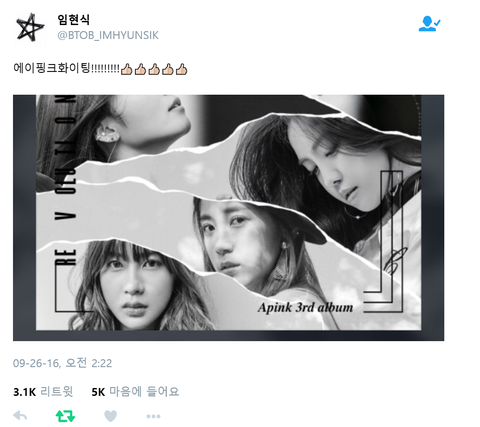Click the tweet text 에이핑크화이팅

[x=52, y=68]
